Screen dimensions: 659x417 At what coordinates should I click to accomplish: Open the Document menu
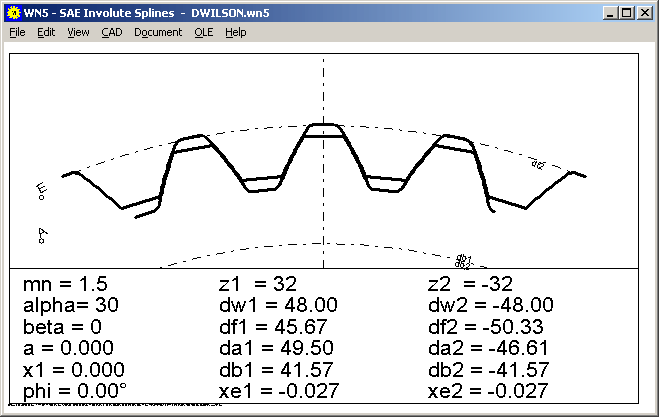pos(158,32)
